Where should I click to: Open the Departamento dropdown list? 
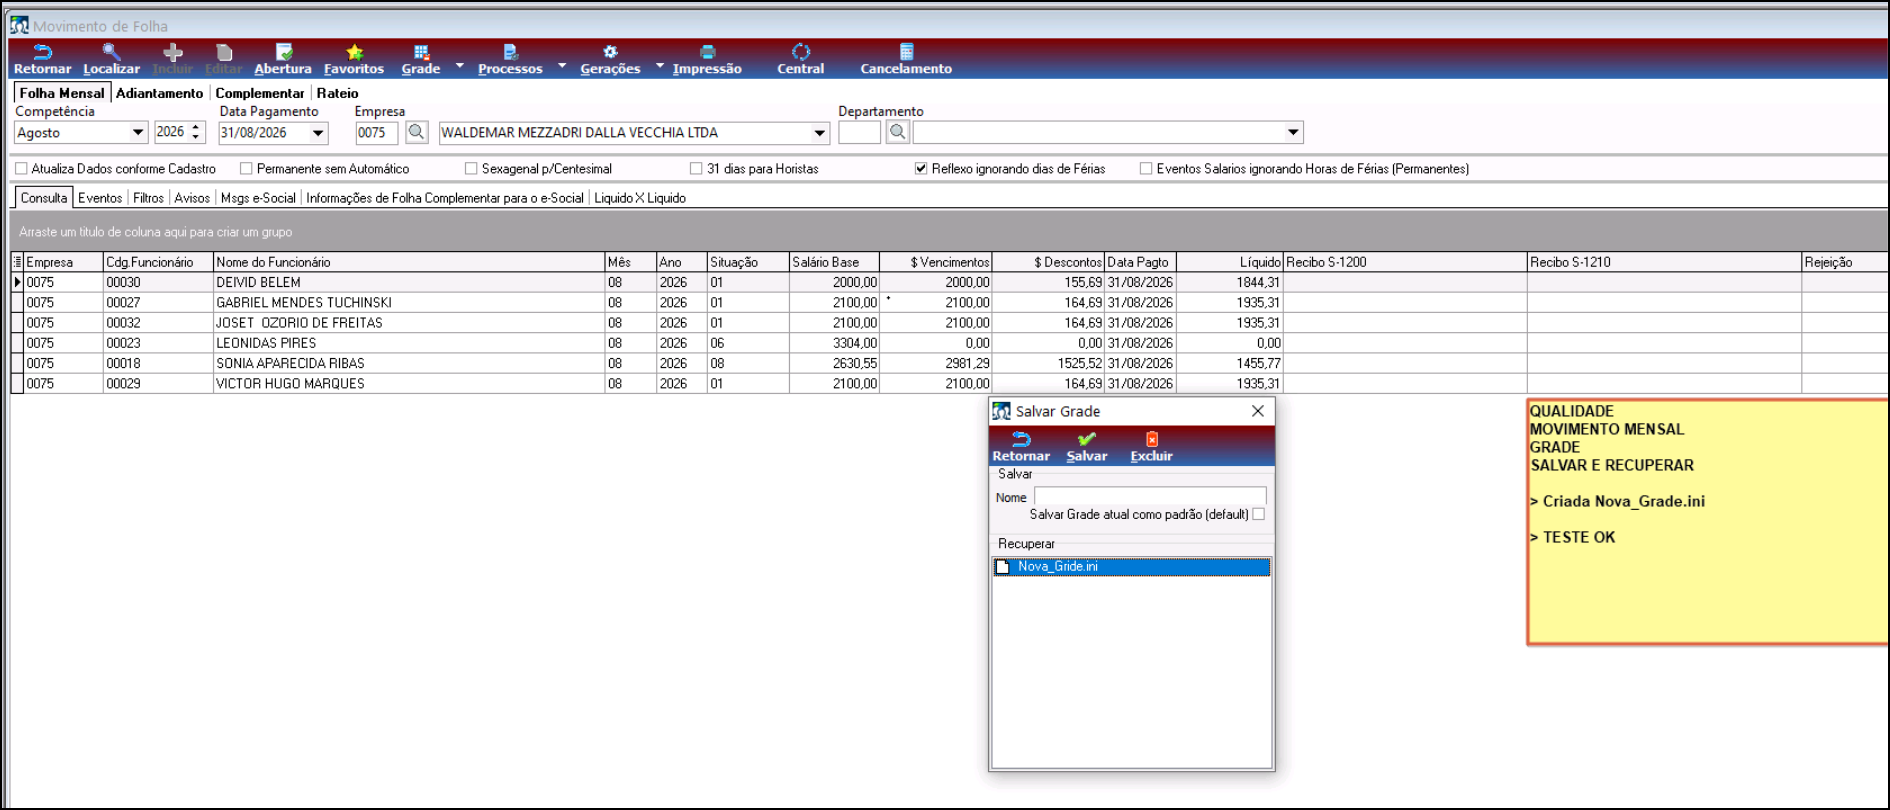(x=1293, y=132)
